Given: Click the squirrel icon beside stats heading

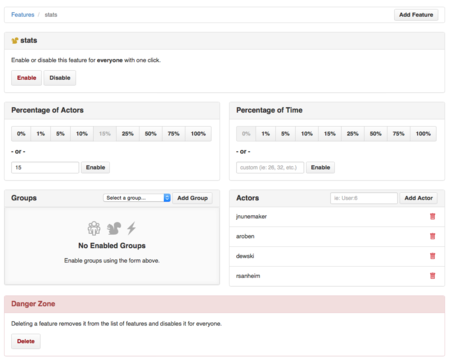Looking at the screenshot, I should [15, 41].
